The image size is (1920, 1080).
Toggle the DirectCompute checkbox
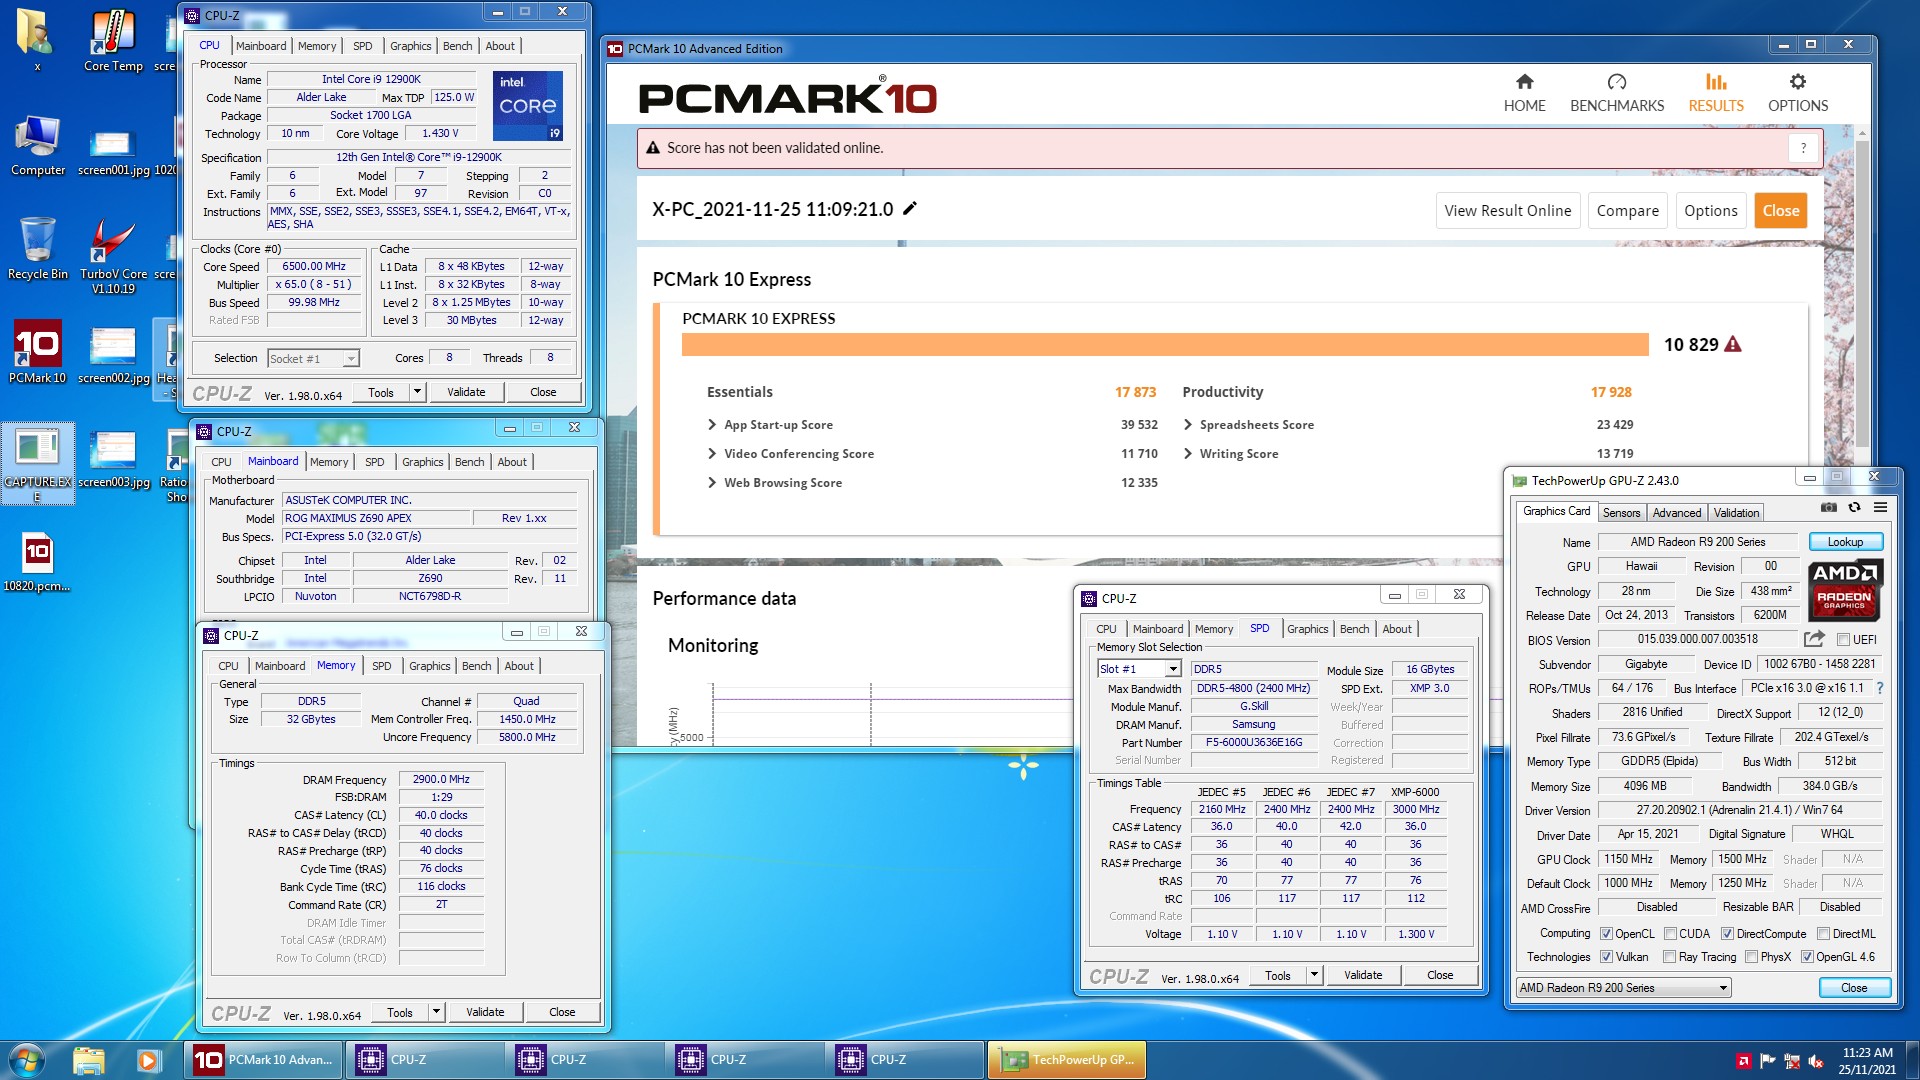pyautogui.click(x=1727, y=934)
